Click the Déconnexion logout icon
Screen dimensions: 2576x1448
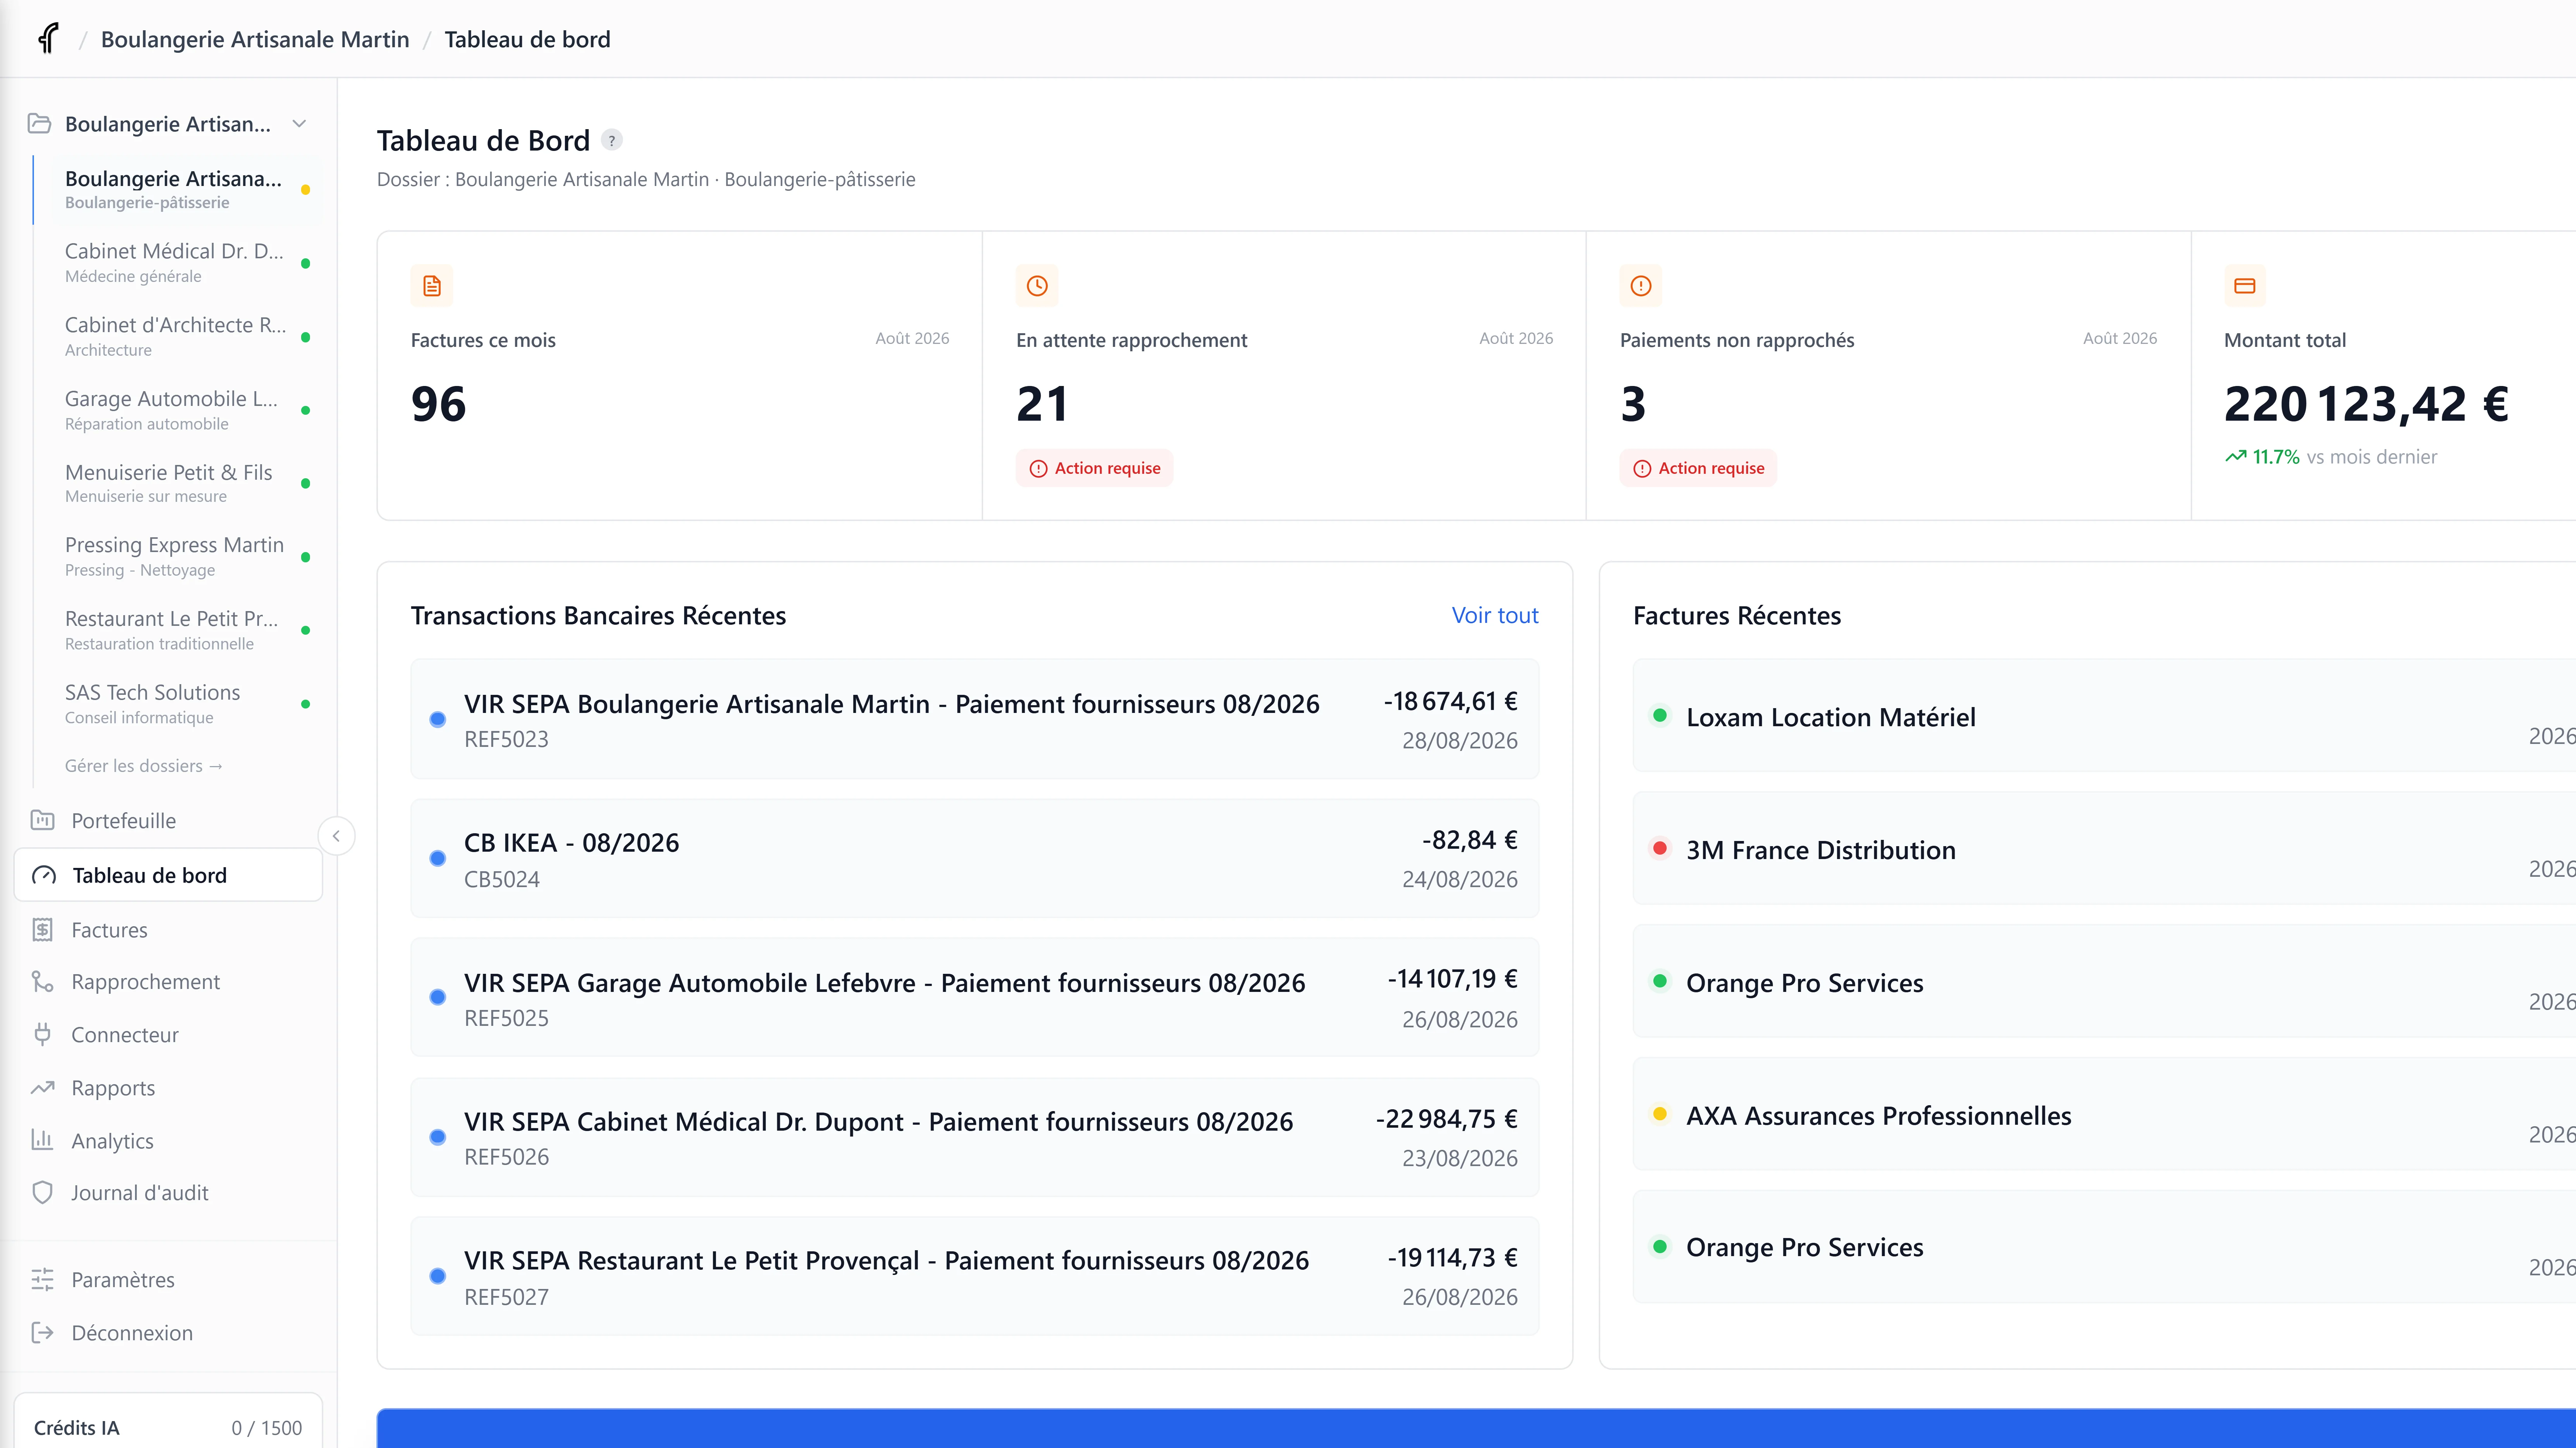(42, 1333)
